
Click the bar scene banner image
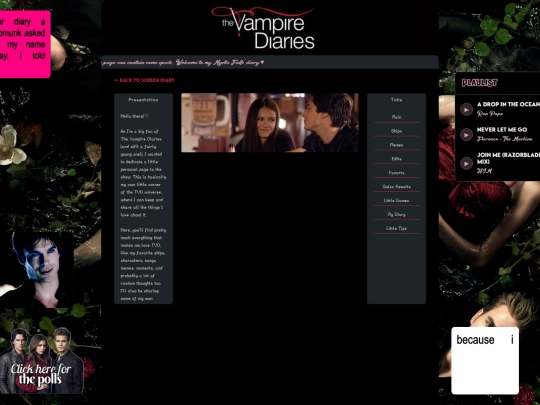(270, 123)
